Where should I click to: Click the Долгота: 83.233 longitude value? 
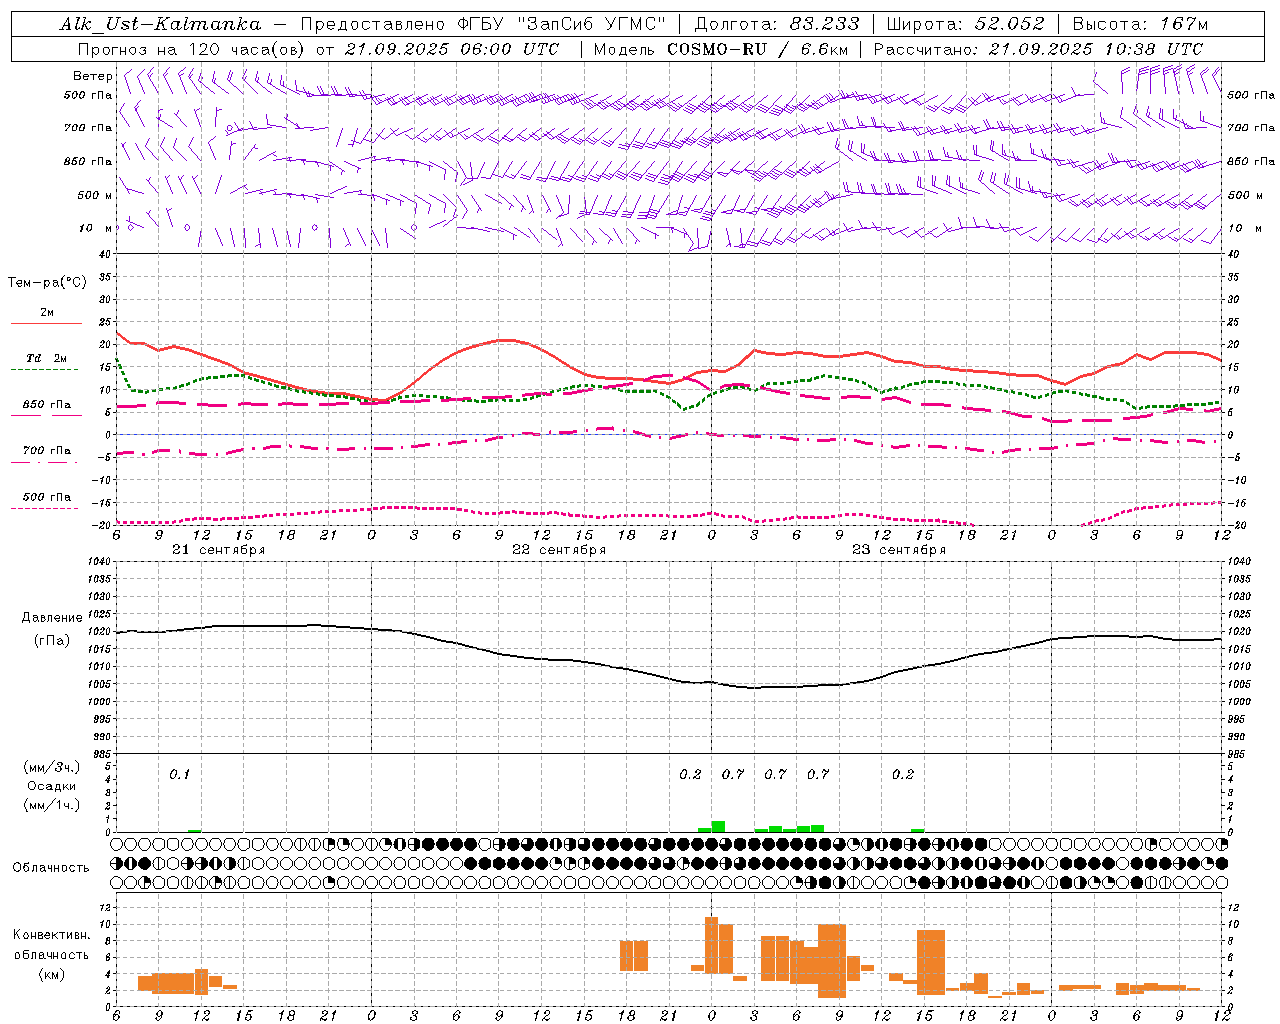(x=777, y=24)
